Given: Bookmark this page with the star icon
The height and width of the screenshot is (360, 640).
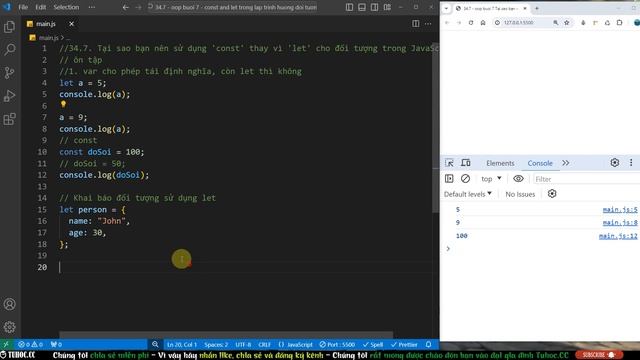Looking at the screenshot, I should [x=567, y=23].
